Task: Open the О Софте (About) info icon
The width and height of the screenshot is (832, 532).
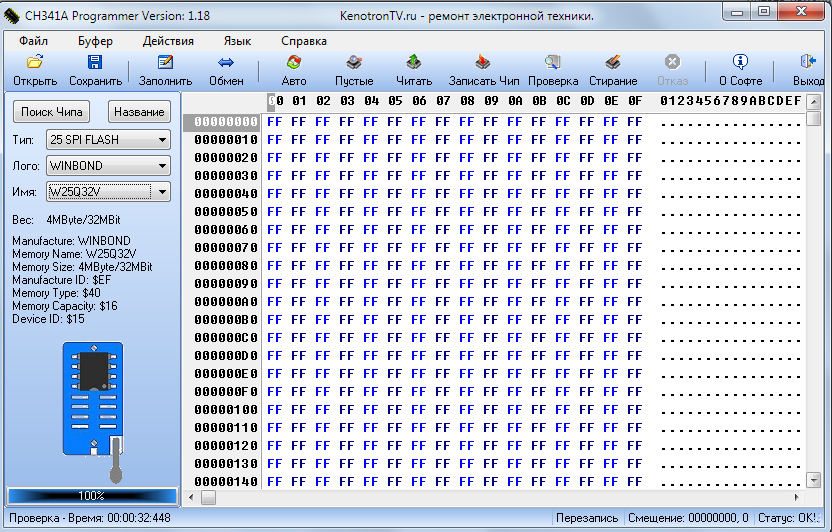Action: 740,63
